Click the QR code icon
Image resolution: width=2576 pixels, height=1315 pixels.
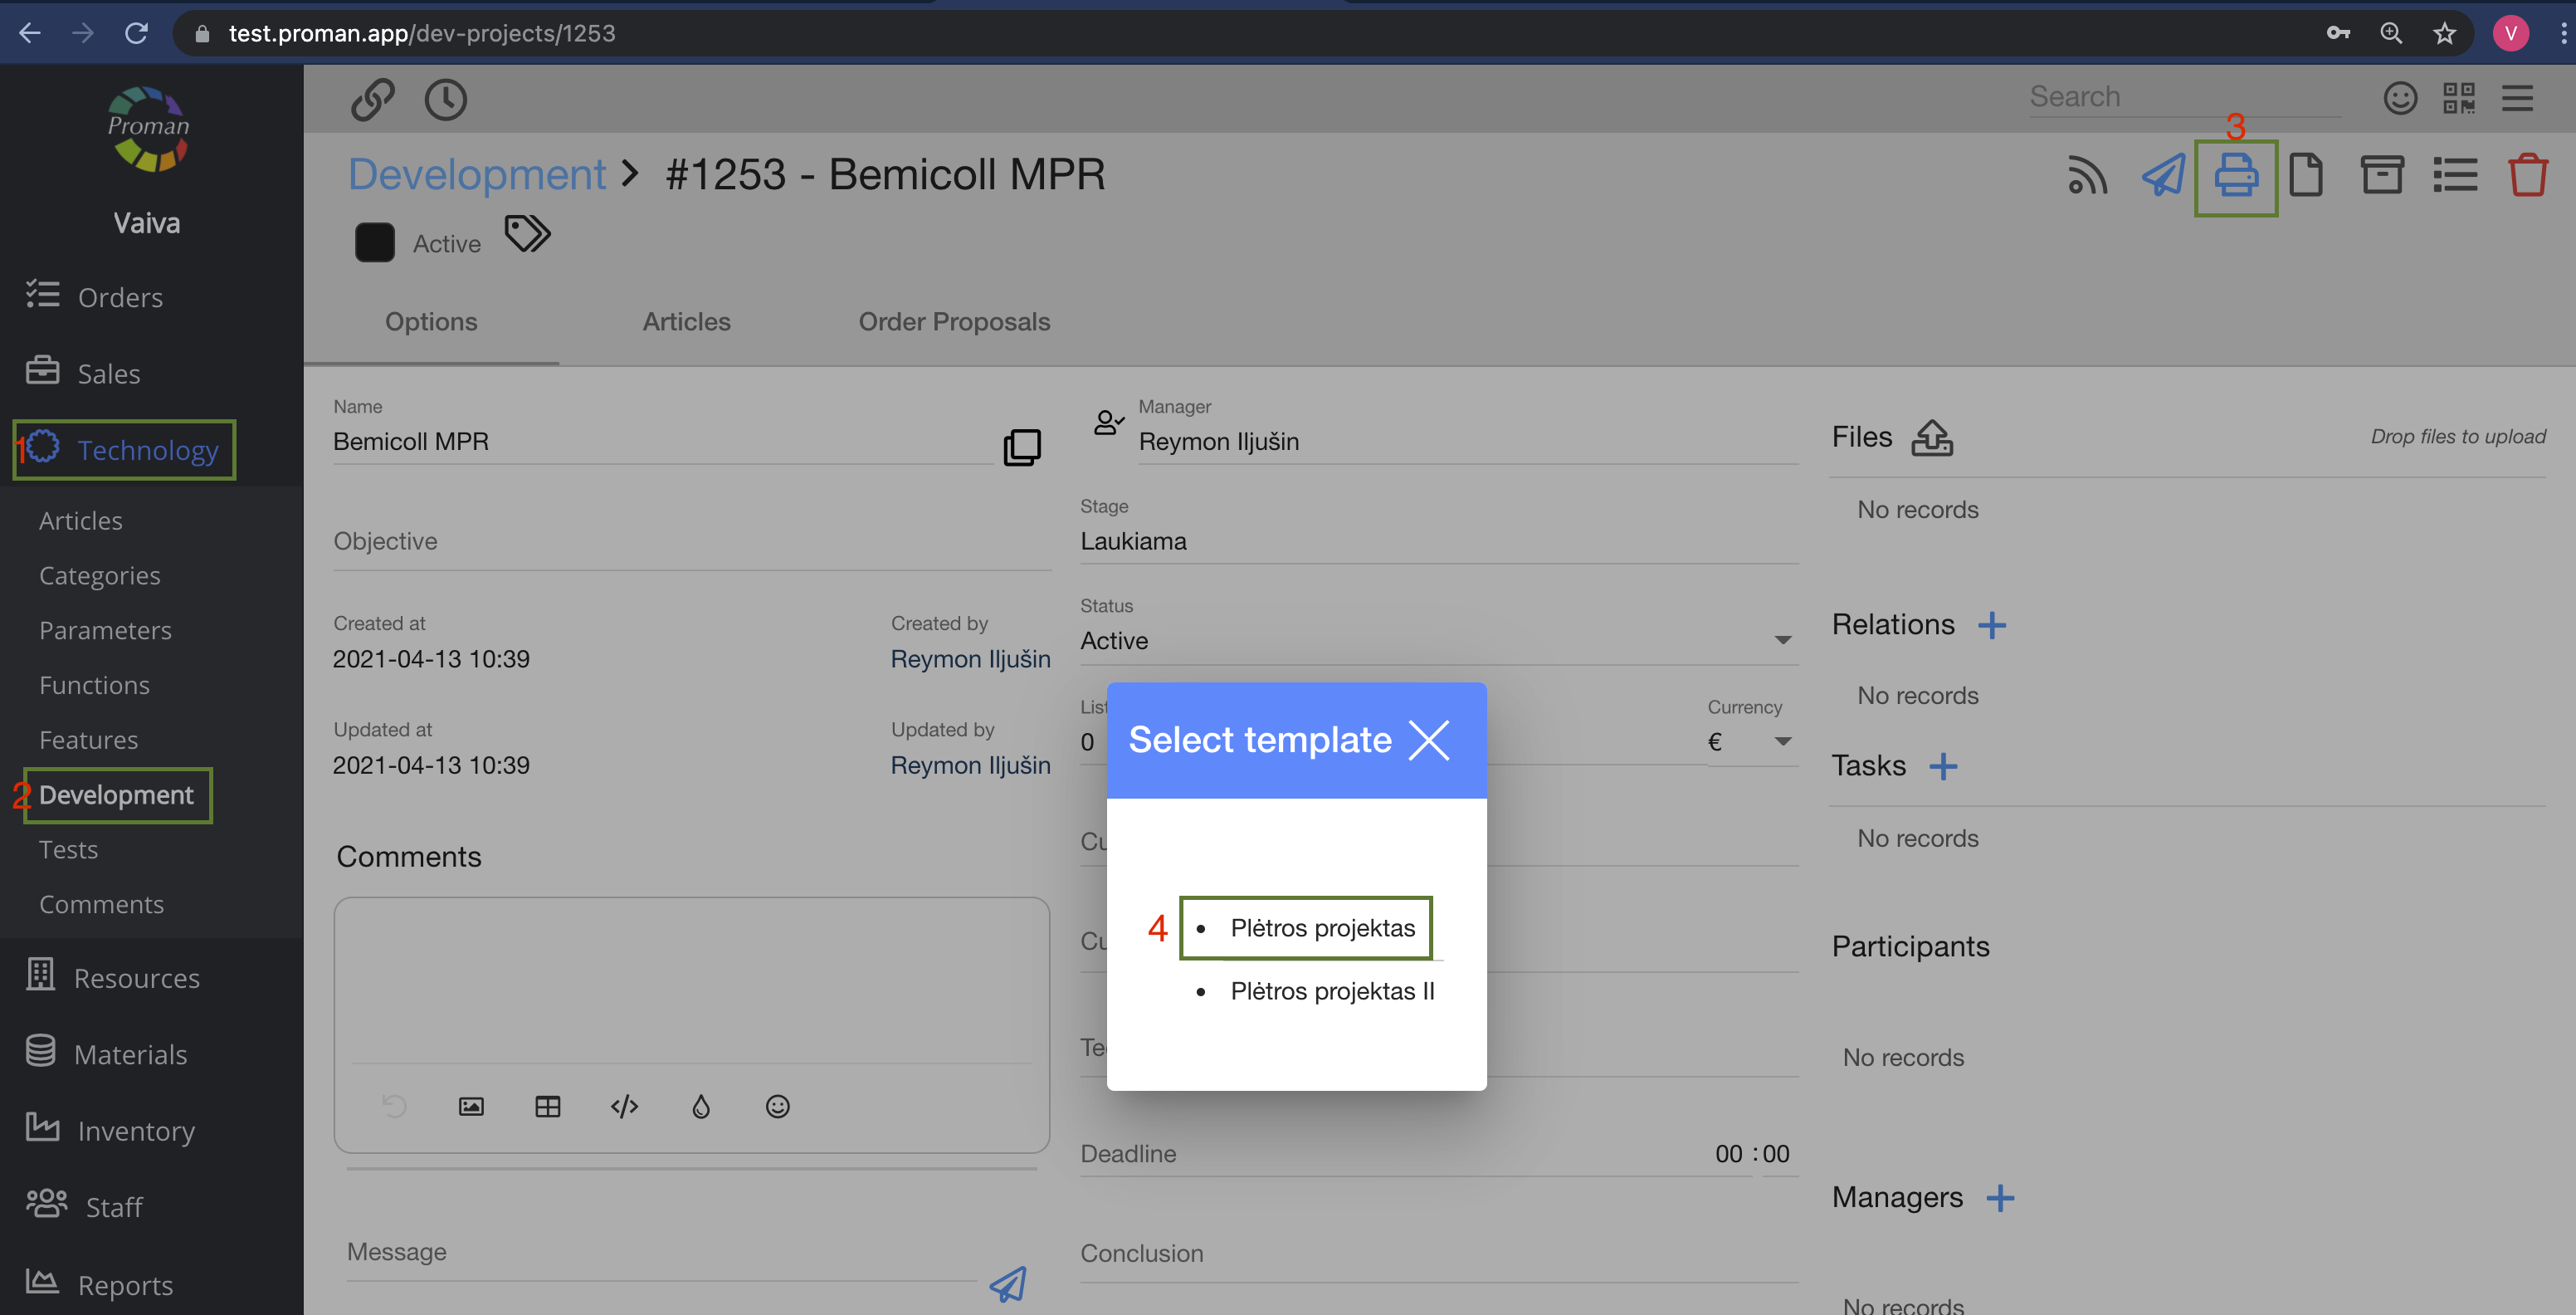point(2458,98)
